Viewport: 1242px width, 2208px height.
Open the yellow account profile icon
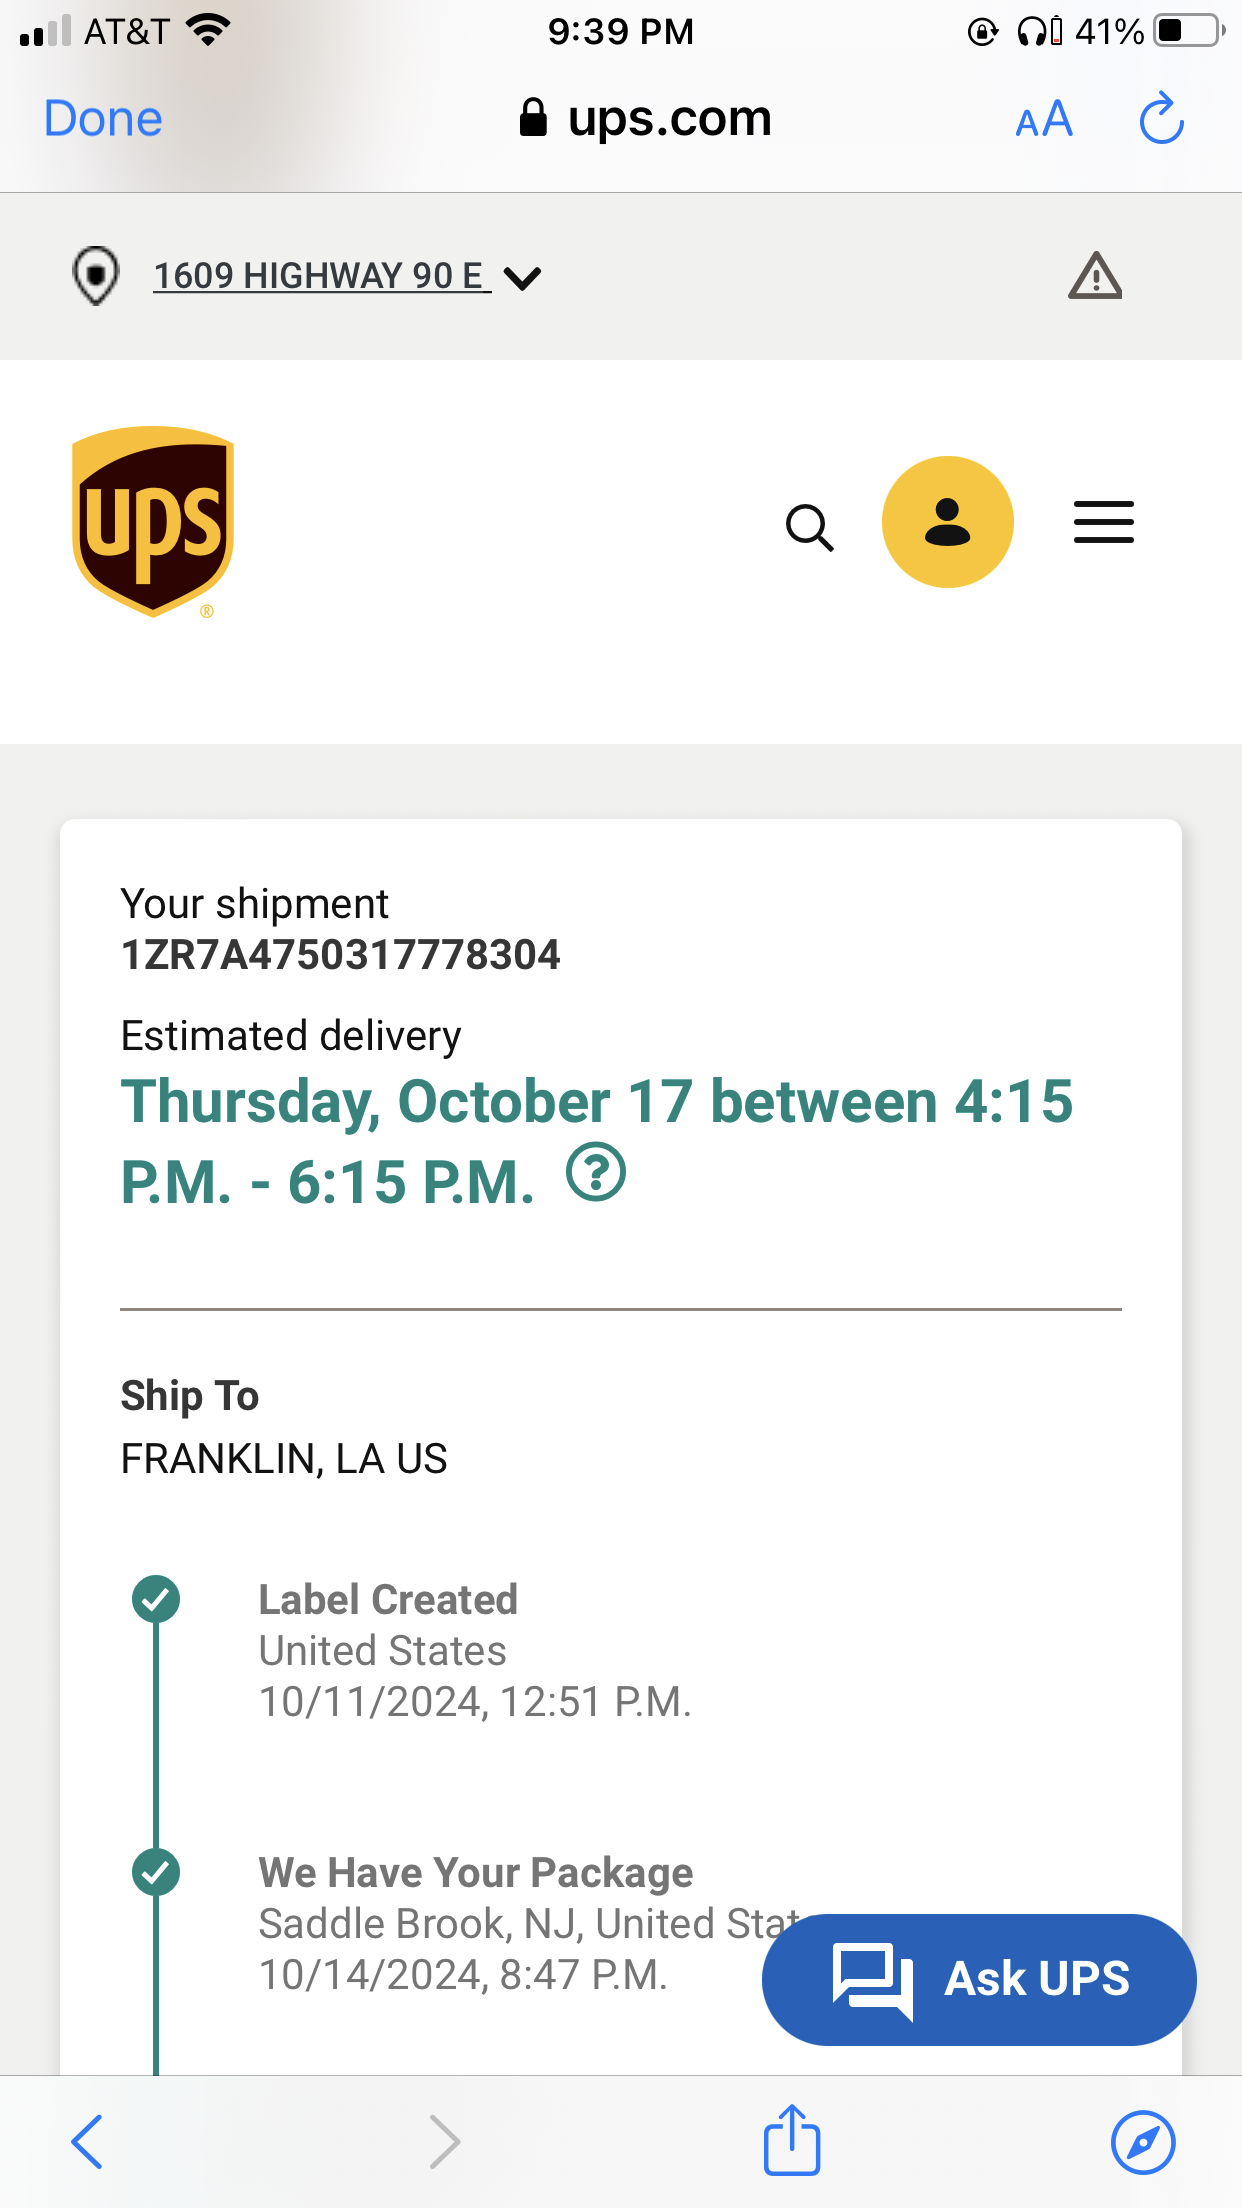point(947,522)
